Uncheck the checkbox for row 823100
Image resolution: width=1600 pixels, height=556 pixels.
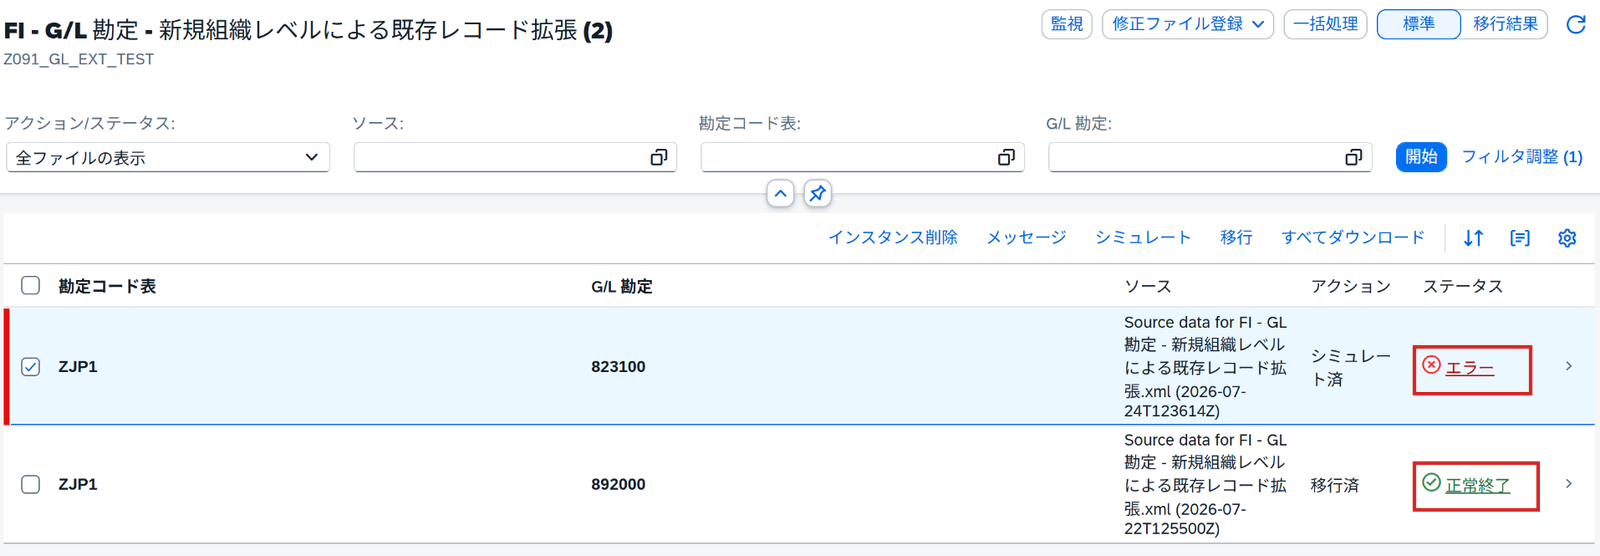(31, 366)
